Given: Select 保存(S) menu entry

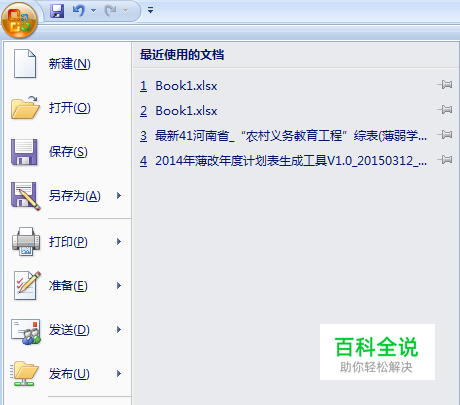Looking at the screenshot, I should [68, 152].
